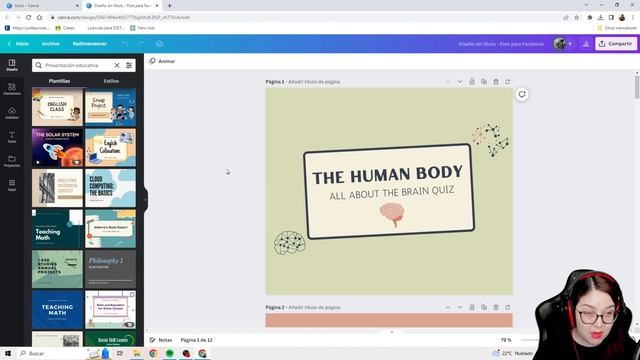Select the English Class template
The height and width of the screenshot is (360, 640).
coord(58,107)
